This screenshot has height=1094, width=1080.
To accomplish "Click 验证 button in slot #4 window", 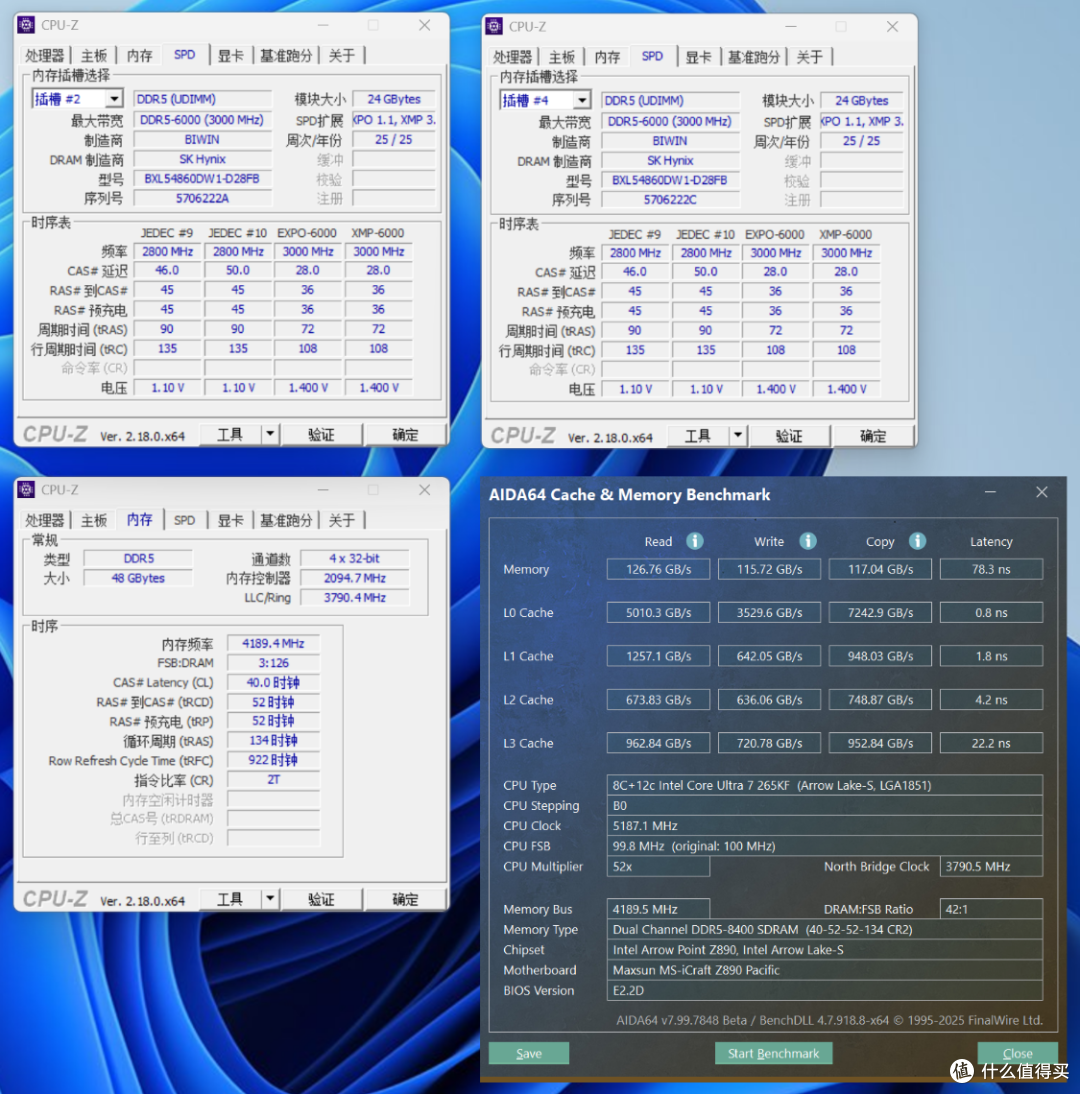I will pyautogui.click(x=789, y=436).
